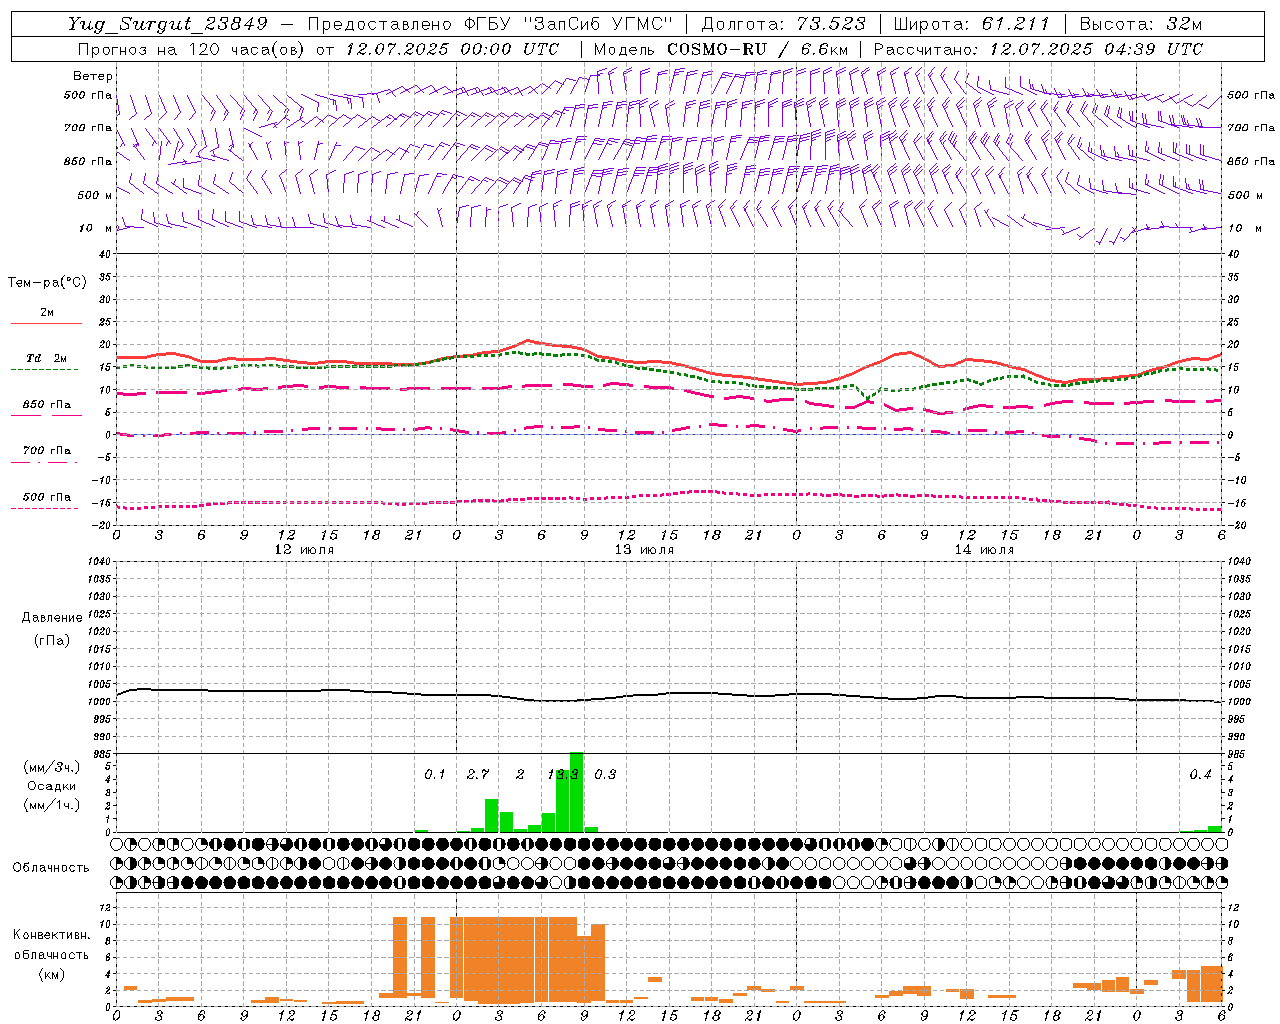Click the Долгота: 73.523 value
This screenshot has width=1280, height=1024.
(x=783, y=24)
